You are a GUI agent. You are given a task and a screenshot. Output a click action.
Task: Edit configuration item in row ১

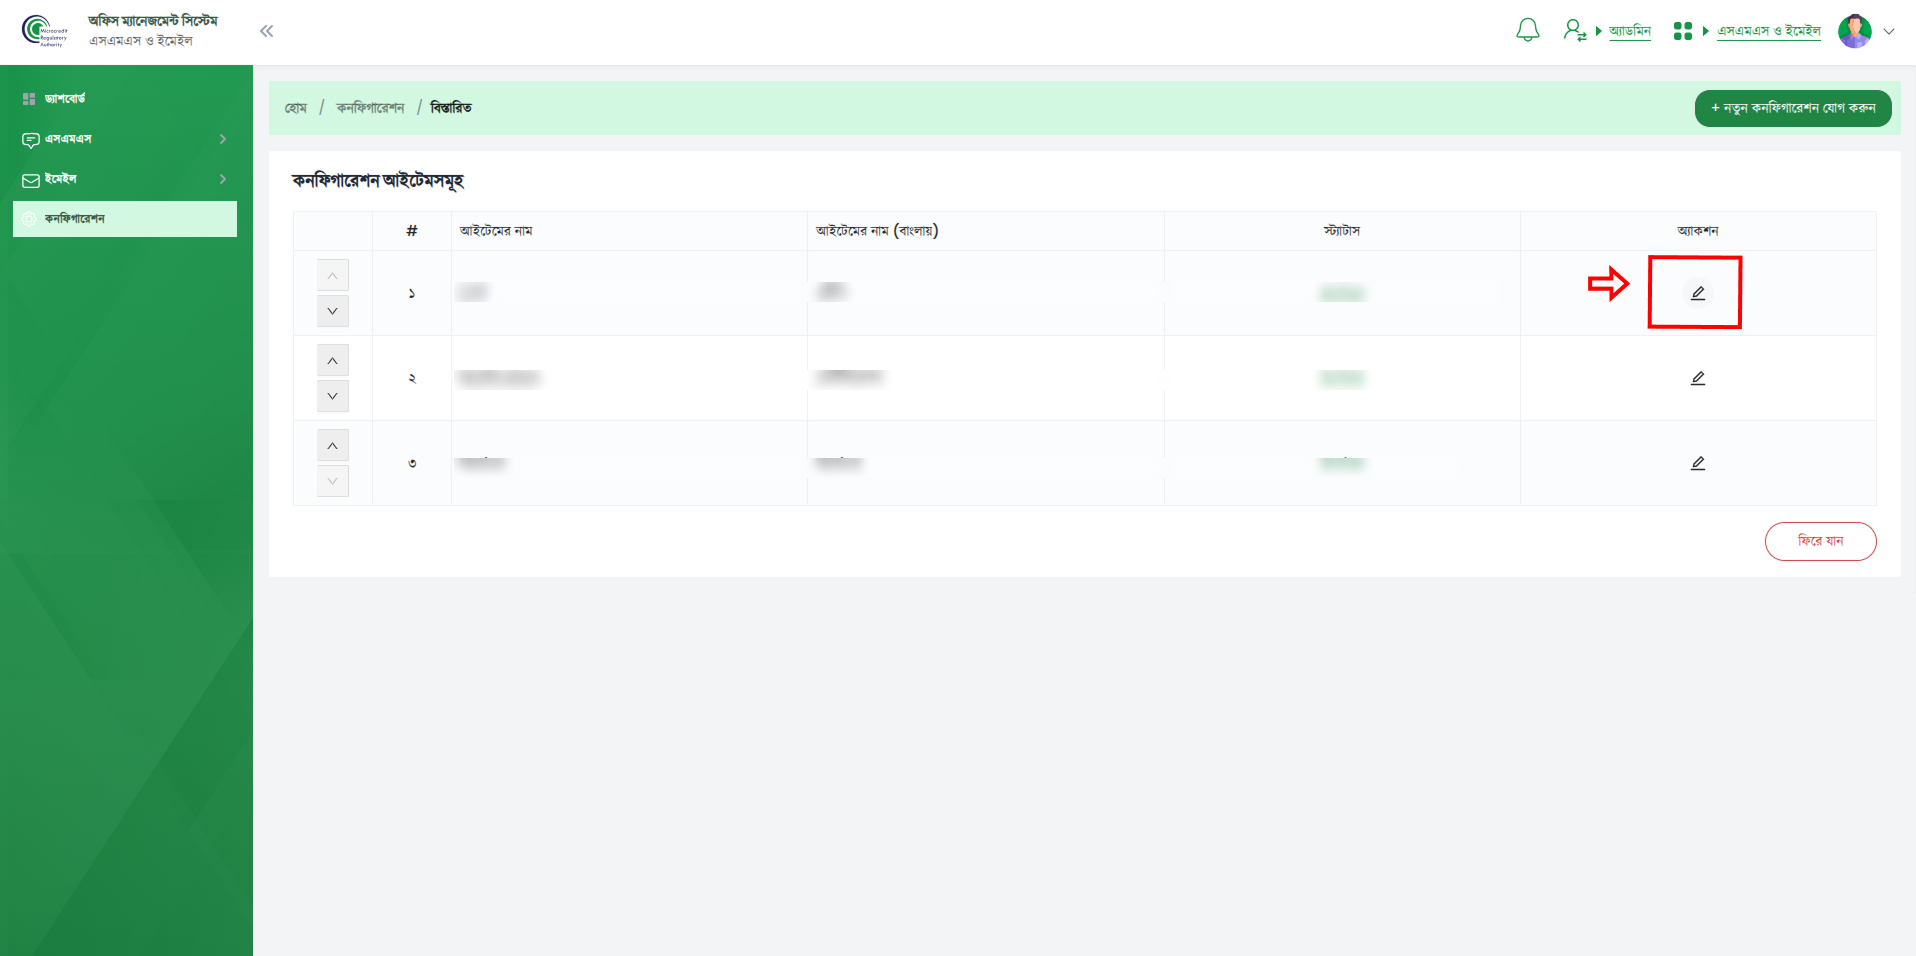(1697, 293)
